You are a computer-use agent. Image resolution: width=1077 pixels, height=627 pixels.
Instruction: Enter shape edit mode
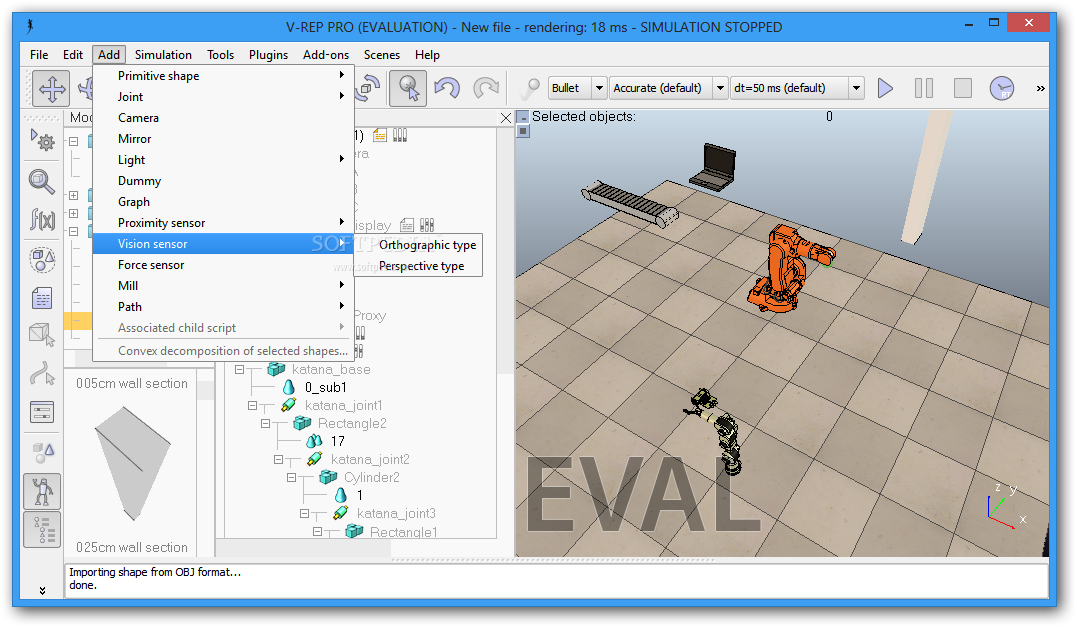tap(42, 335)
